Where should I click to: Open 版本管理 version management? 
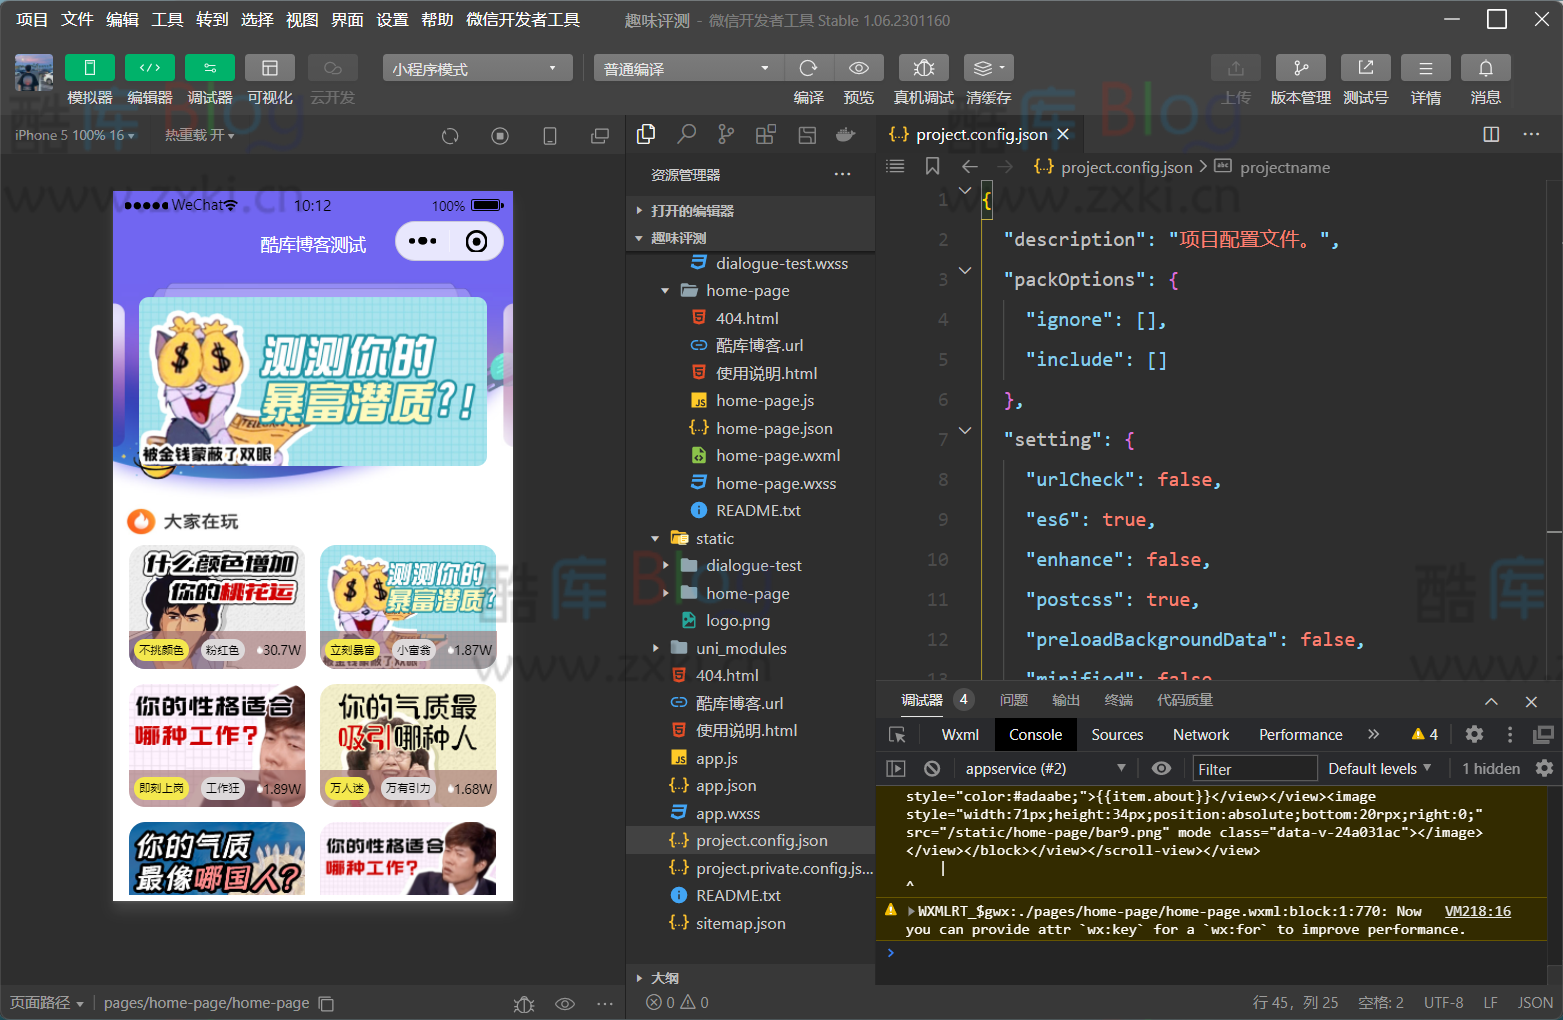[1300, 67]
